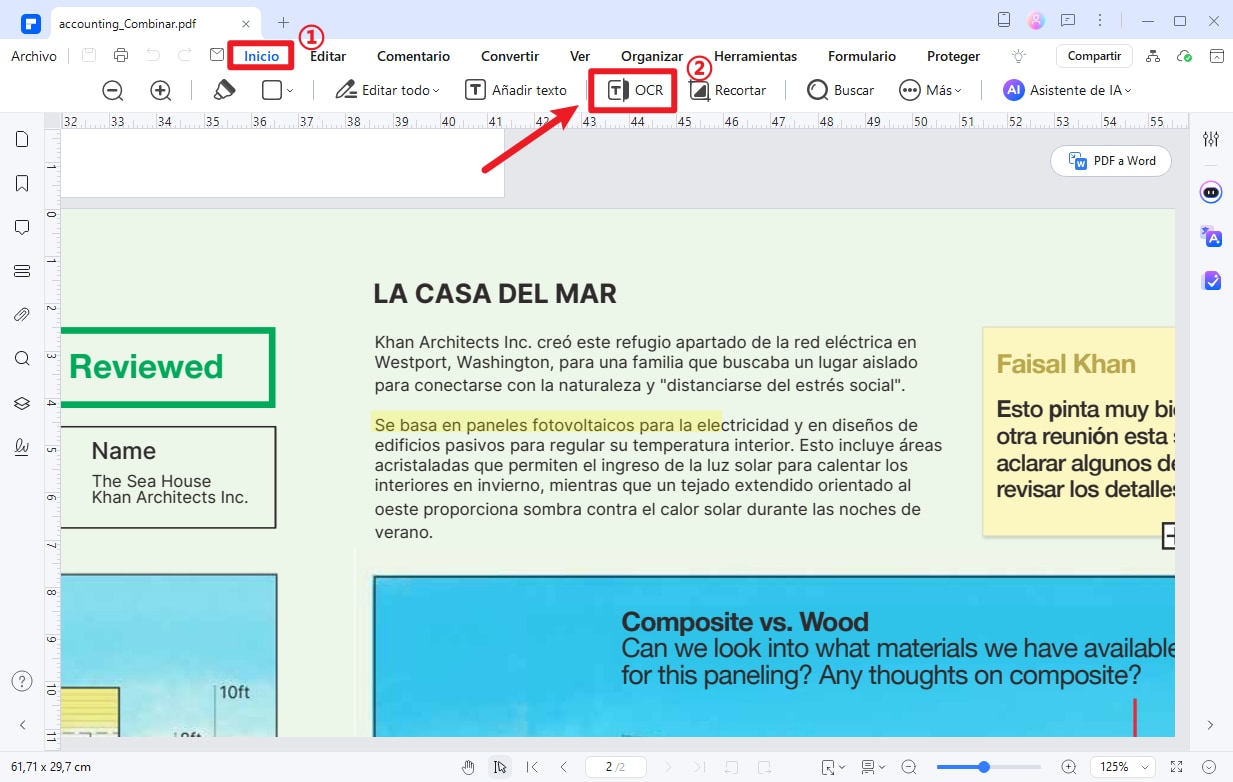Go to previous page
1233x782 pixels.
click(x=564, y=767)
